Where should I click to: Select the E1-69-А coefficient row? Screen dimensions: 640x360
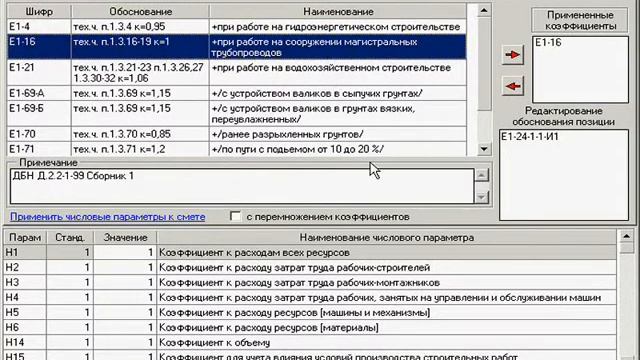click(237, 93)
